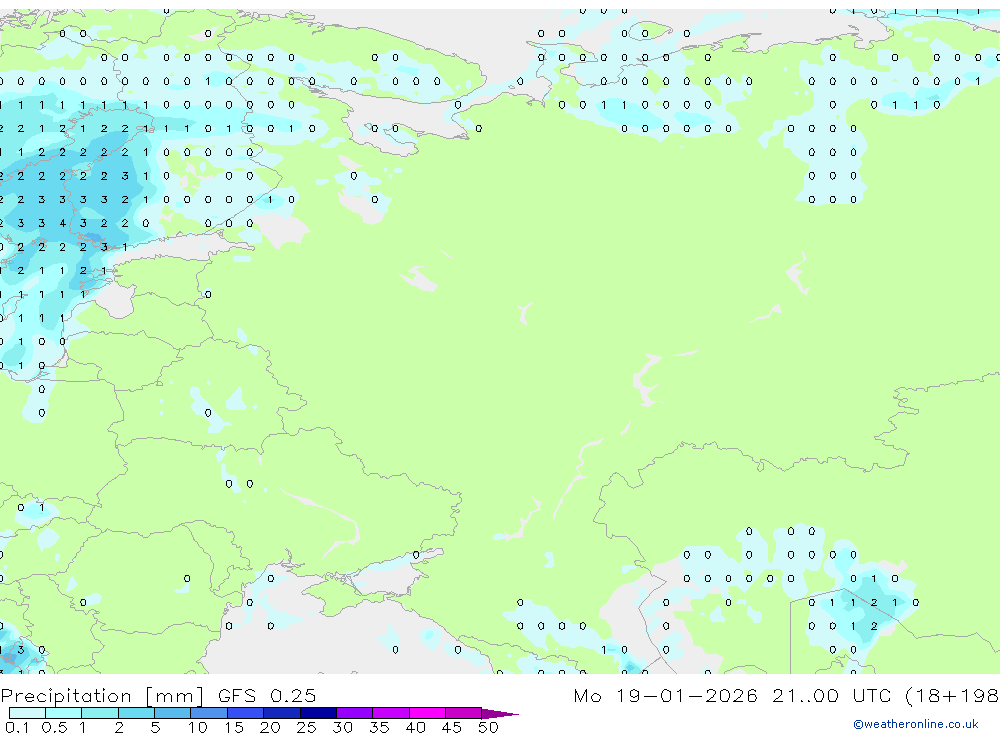Pick the 10–15 mm legend color box
The height and width of the screenshot is (733, 1000).
point(209,713)
